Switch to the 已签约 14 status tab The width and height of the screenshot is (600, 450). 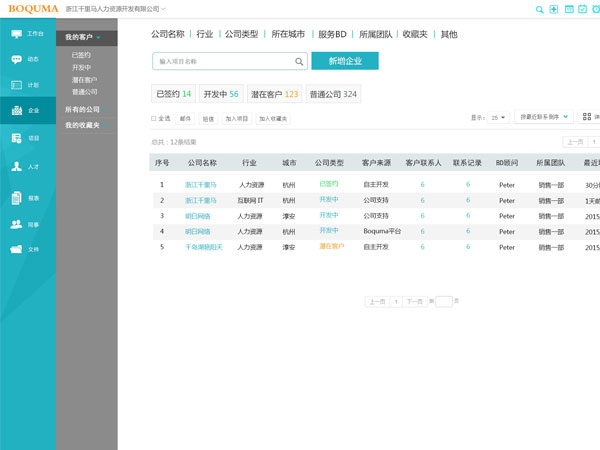[173, 94]
